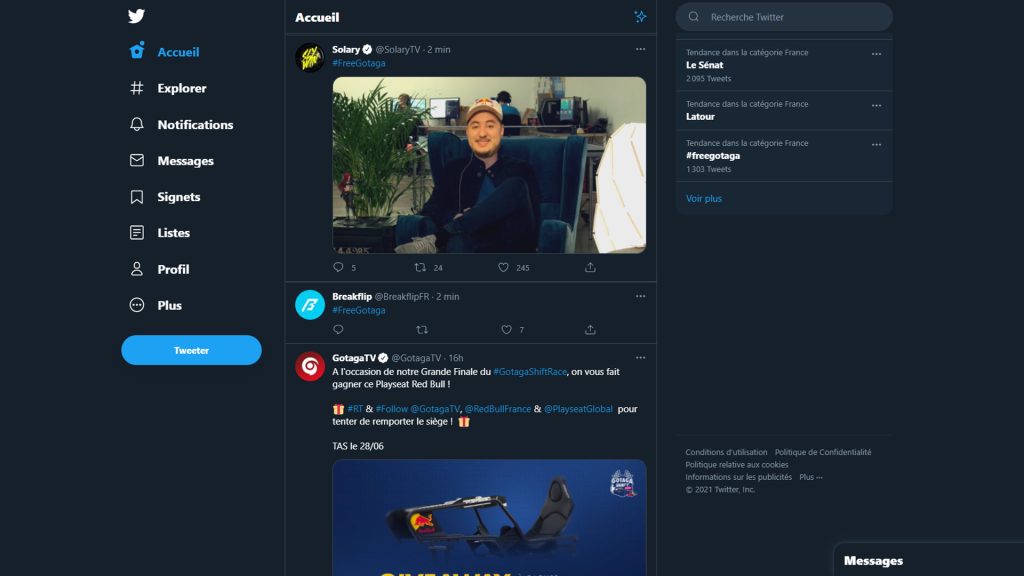Screen dimensions: 1024x576
Task: Open the more menu on GotagaTV's tweet
Action: pos(640,356)
